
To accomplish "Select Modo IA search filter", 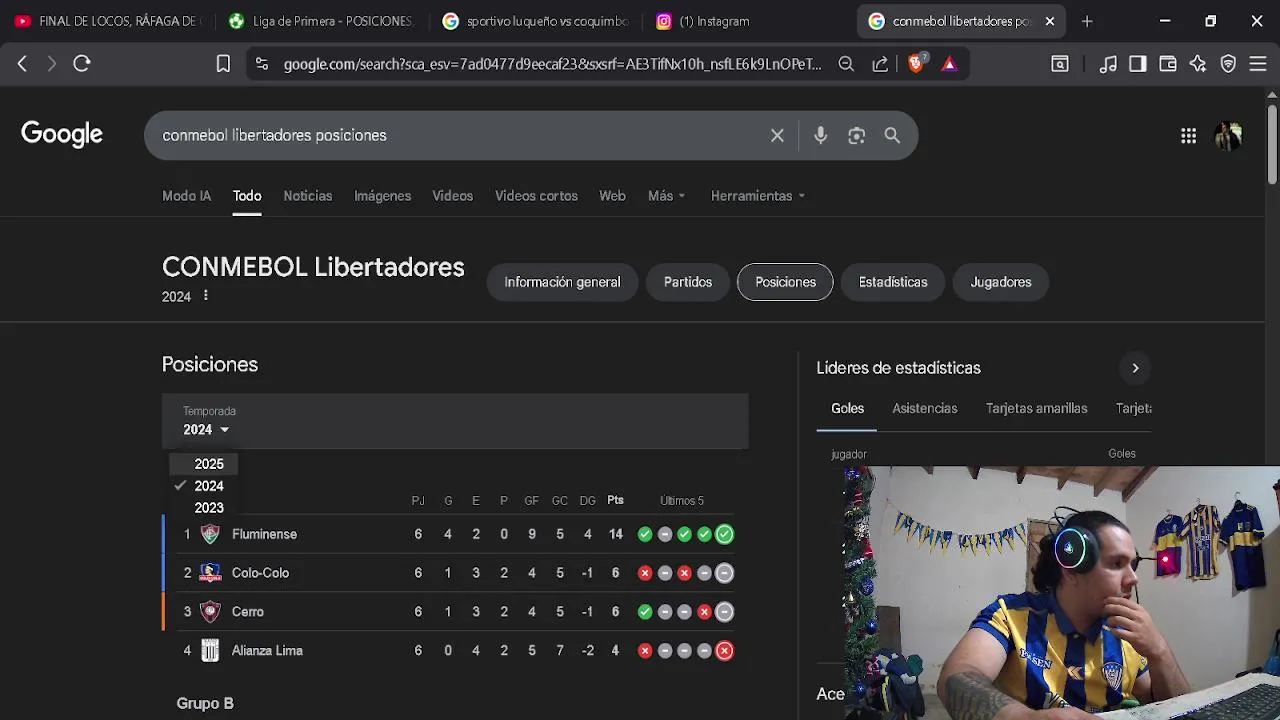I will tap(186, 196).
